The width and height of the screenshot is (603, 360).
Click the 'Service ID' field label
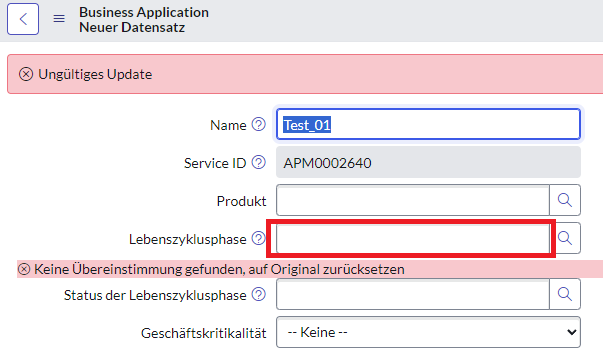(215, 163)
